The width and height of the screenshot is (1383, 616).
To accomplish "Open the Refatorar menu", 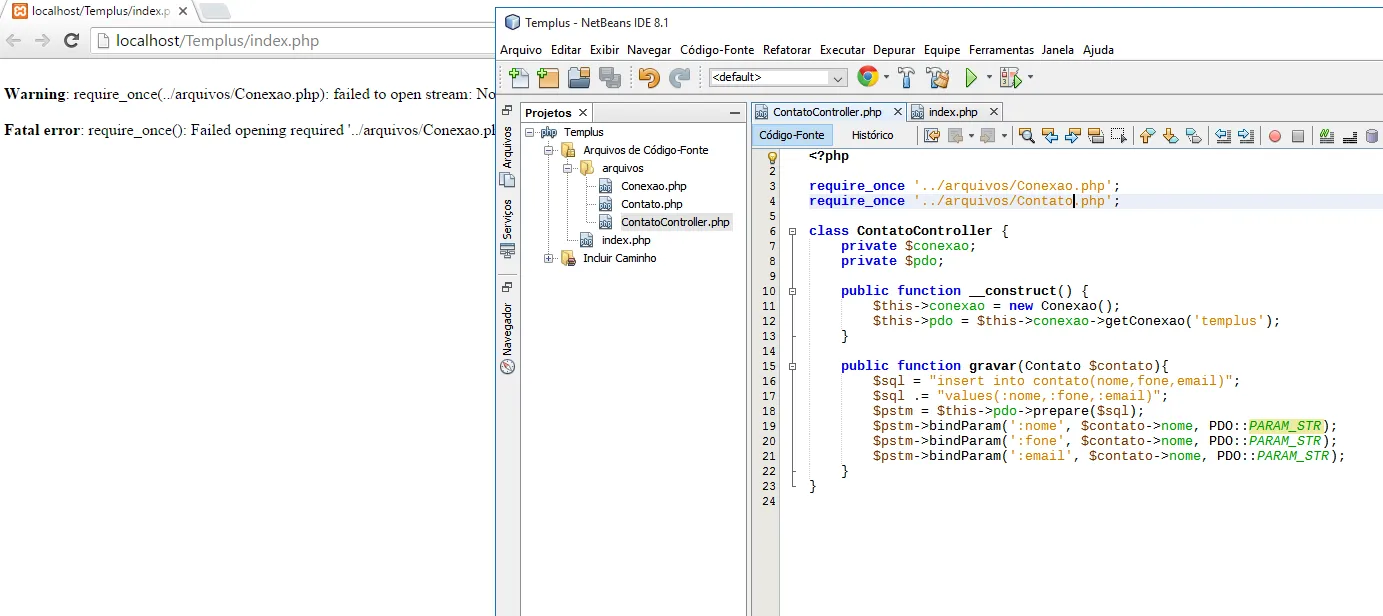I will coord(786,50).
